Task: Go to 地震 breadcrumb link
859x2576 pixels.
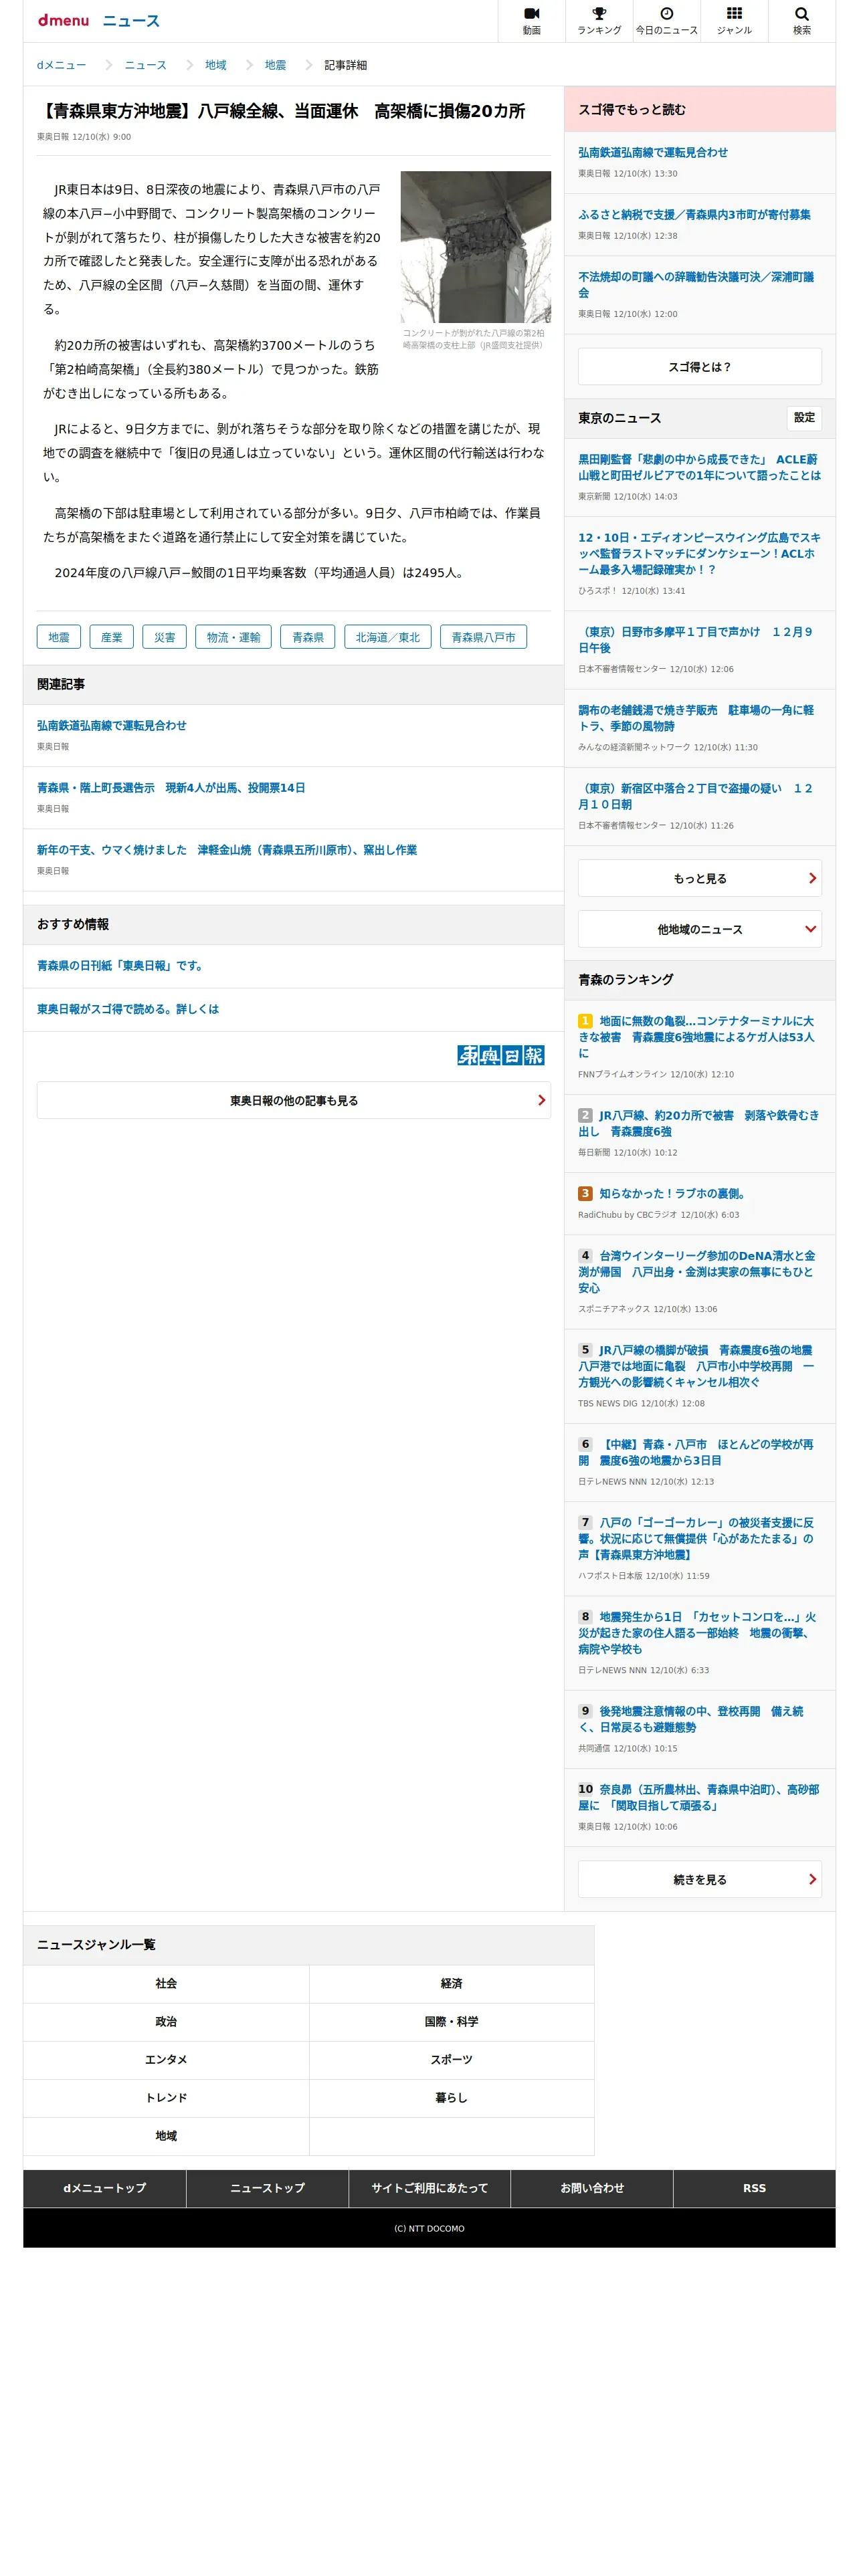Action: point(275,65)
